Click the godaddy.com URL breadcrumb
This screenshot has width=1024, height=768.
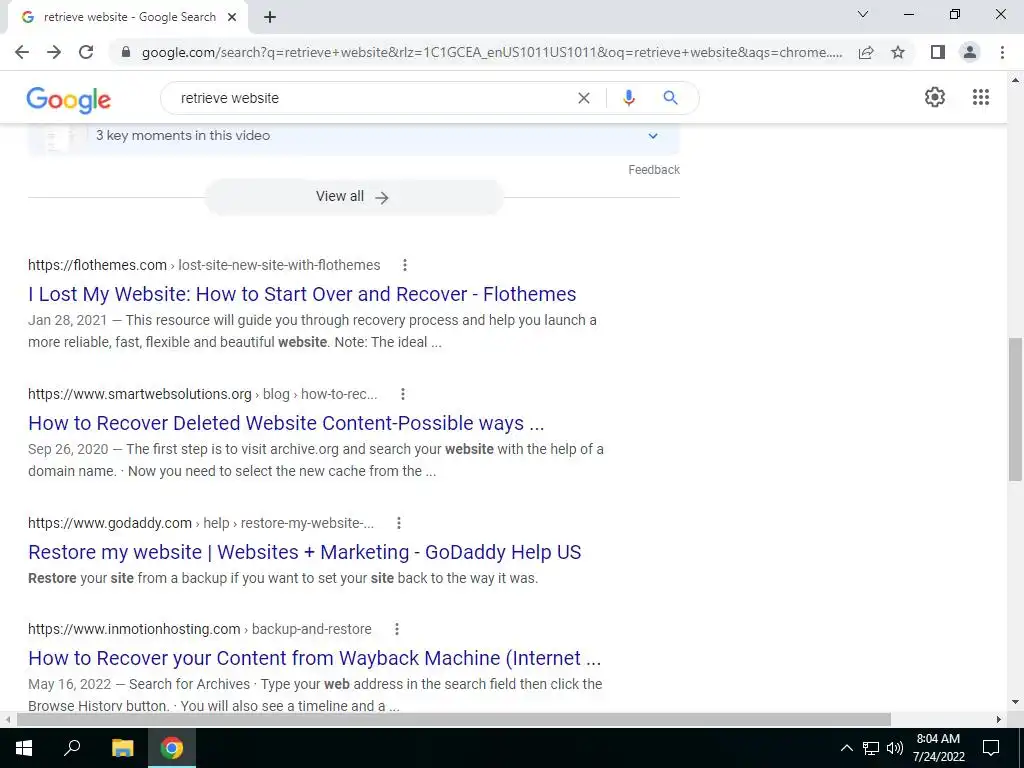click(201, 523)
